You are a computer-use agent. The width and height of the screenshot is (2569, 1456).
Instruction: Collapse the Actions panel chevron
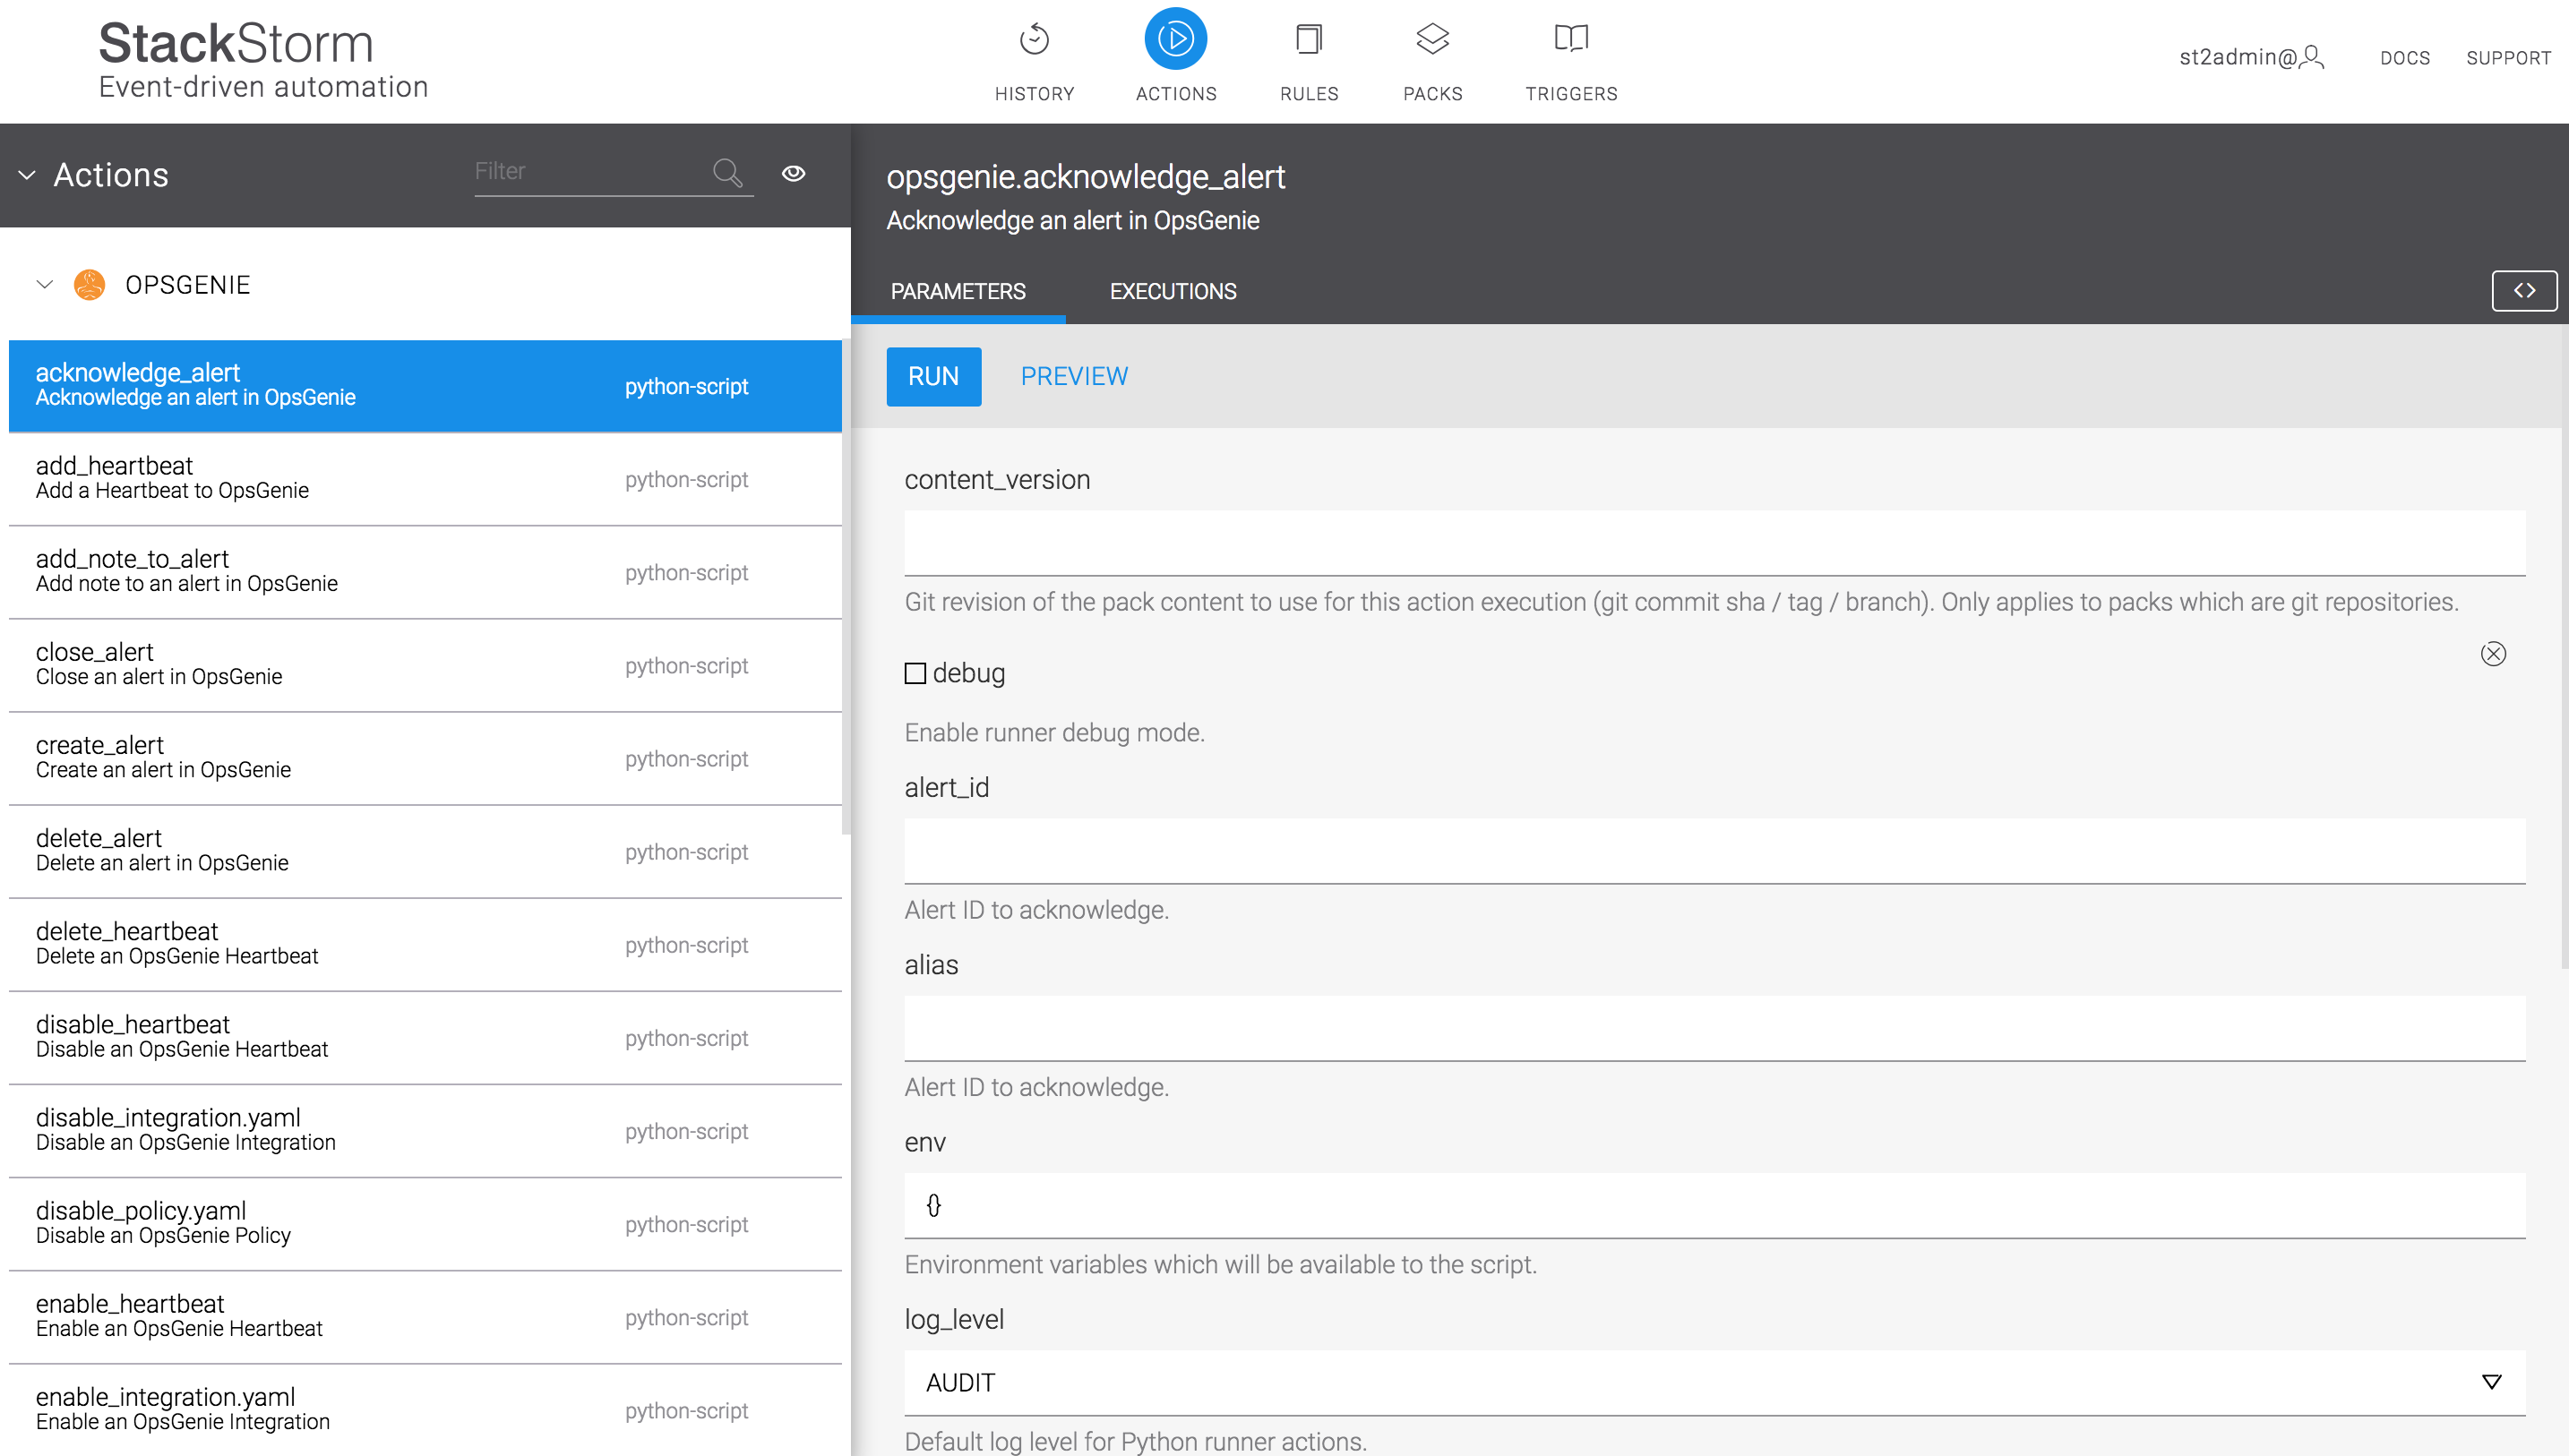point(27,176)
